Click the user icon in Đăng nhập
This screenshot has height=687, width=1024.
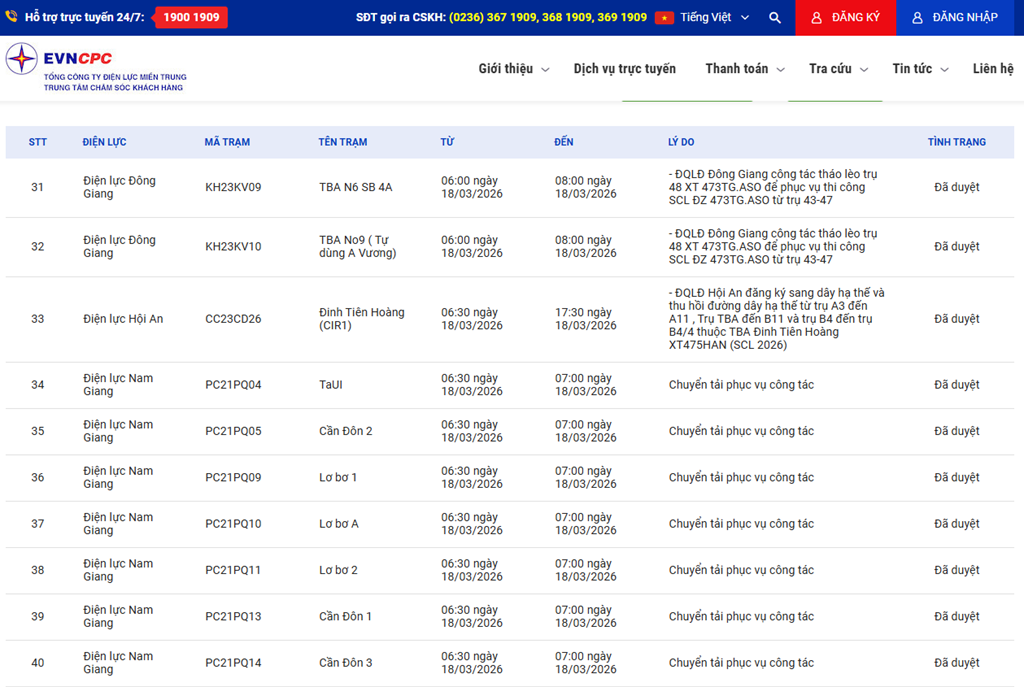tap(917, 18)
